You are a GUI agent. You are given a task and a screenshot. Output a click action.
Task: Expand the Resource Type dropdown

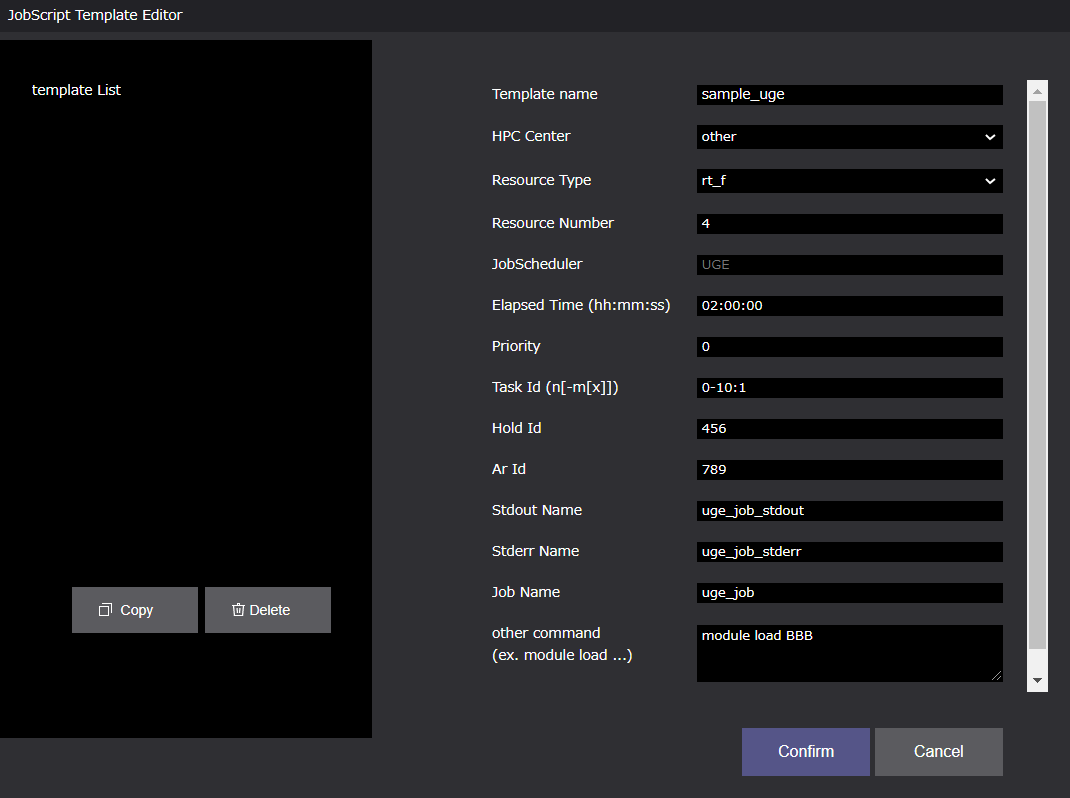coord(849,181)
